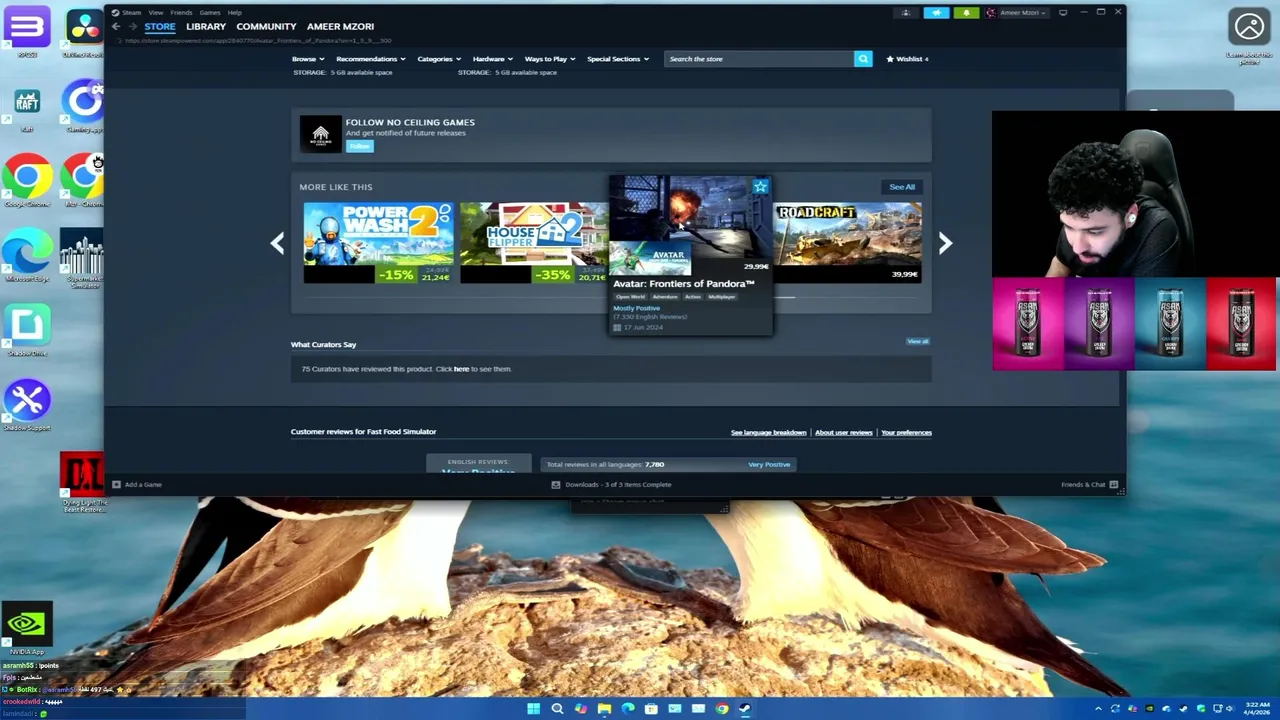
Task: Open the NVIDIA App desktop icon
Action: 26,629
